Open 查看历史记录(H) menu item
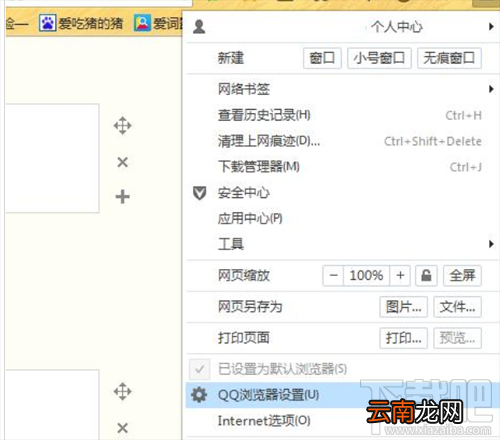 tap(343, 115)
